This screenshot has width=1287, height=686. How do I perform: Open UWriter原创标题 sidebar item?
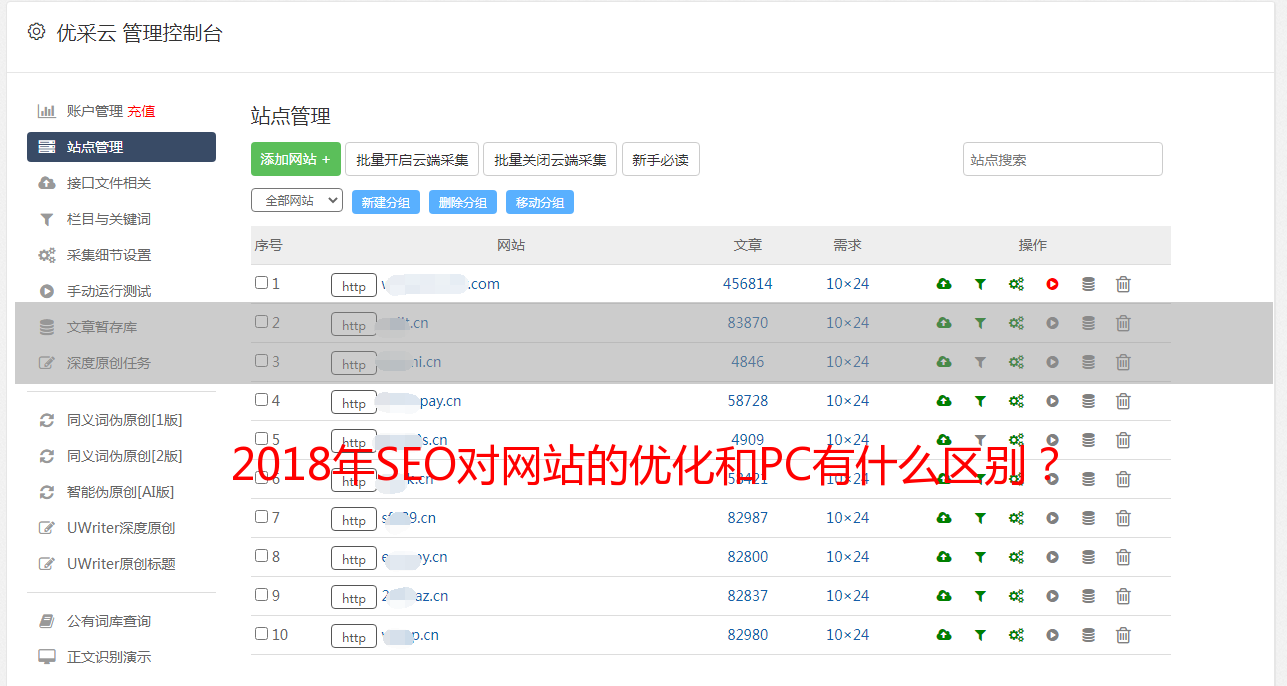(x=121, y=564)
